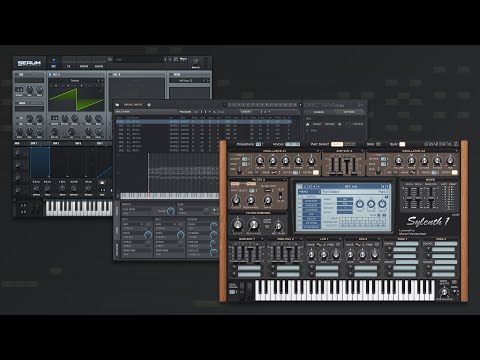Enable Serum's FILTER switch
480x360 pixels.
[x=171, y=75]
